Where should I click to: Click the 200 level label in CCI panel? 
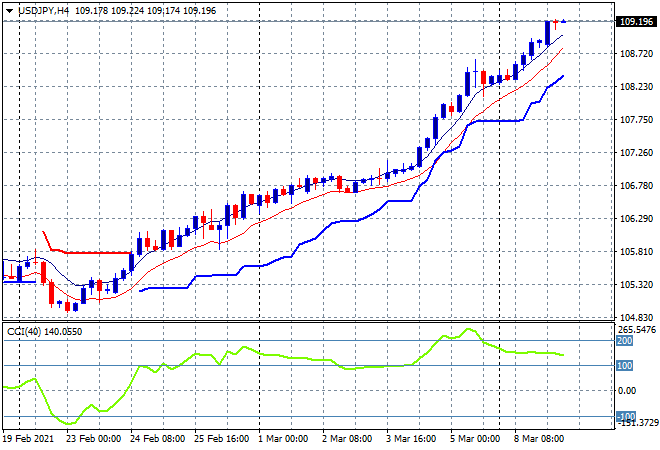point(624,341)
